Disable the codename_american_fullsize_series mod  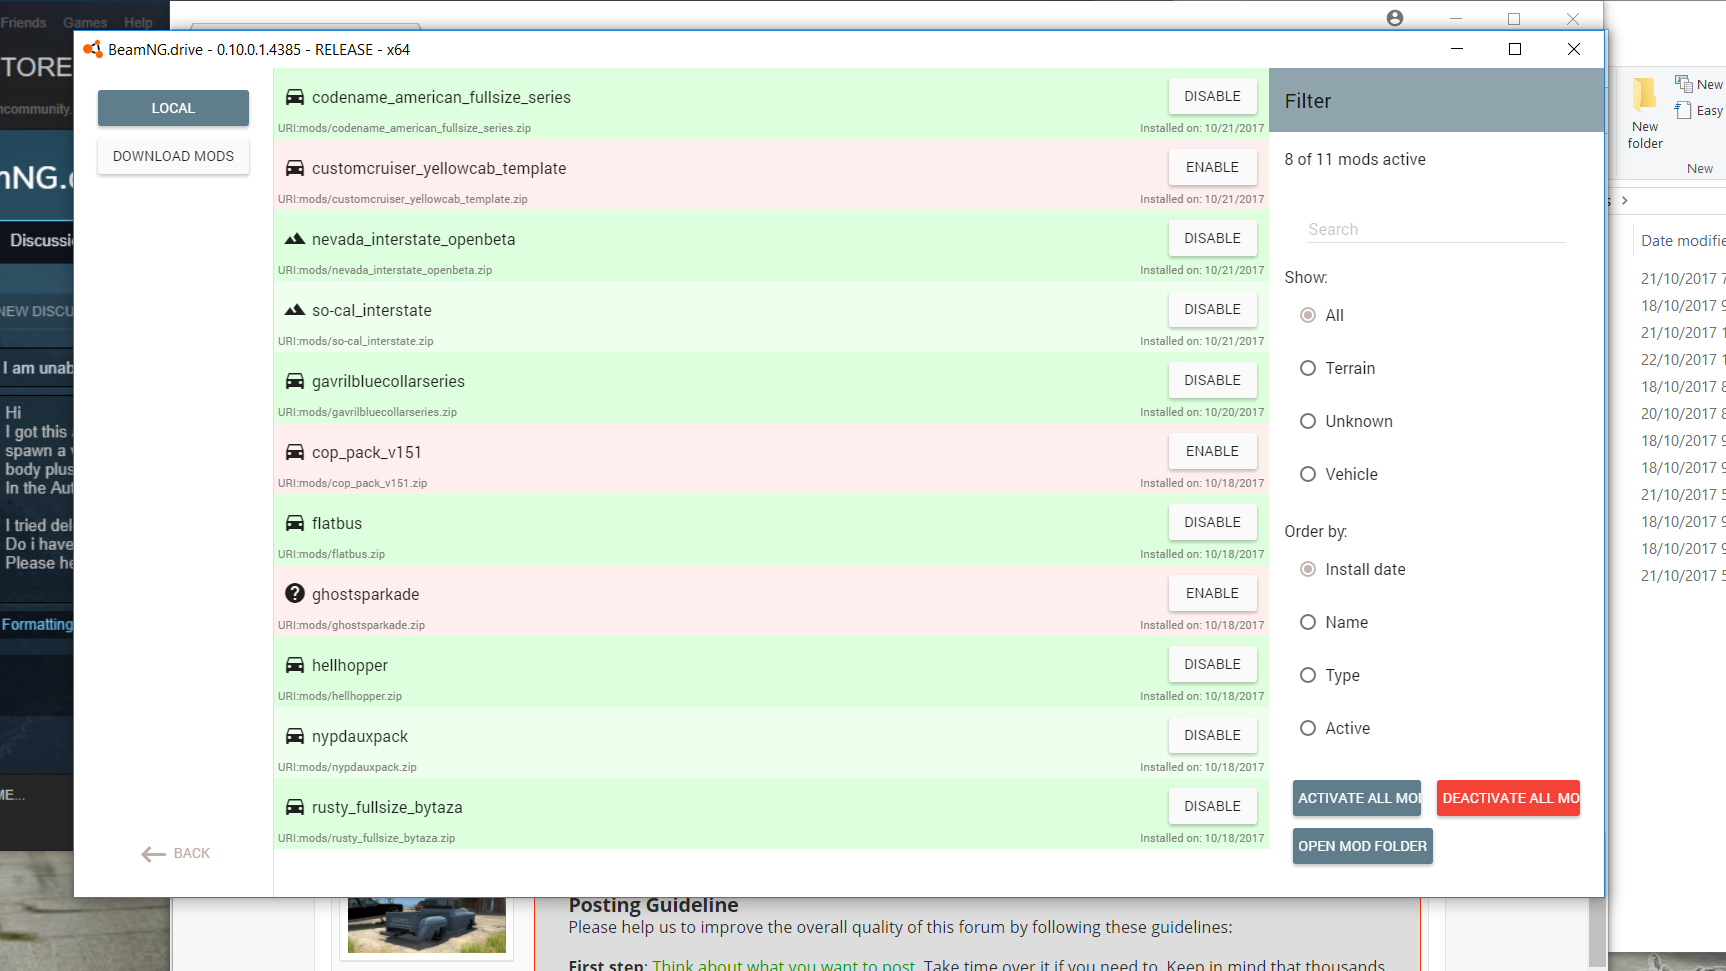(1212, 96)
